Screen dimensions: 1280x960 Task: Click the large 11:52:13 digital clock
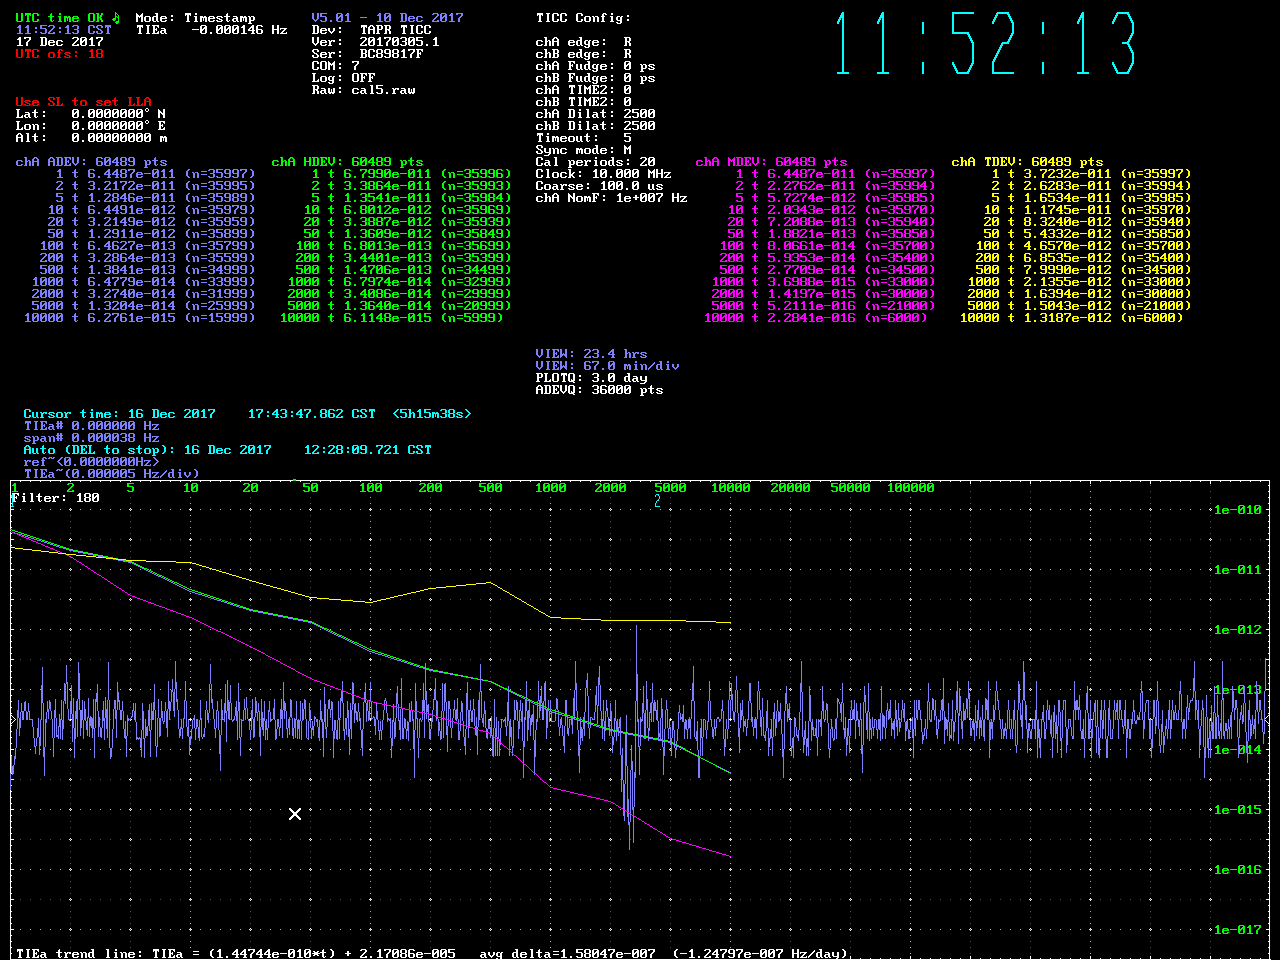[986, 44]
